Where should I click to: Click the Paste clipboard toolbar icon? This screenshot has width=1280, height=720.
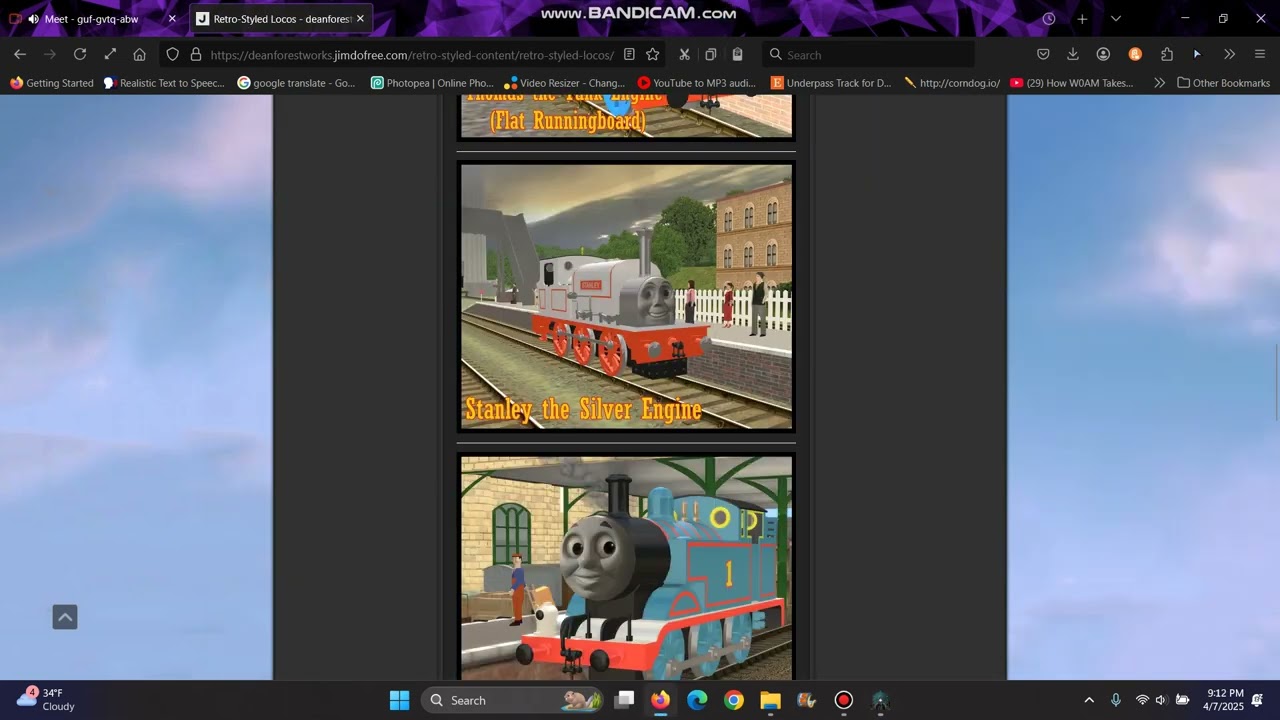737,54
